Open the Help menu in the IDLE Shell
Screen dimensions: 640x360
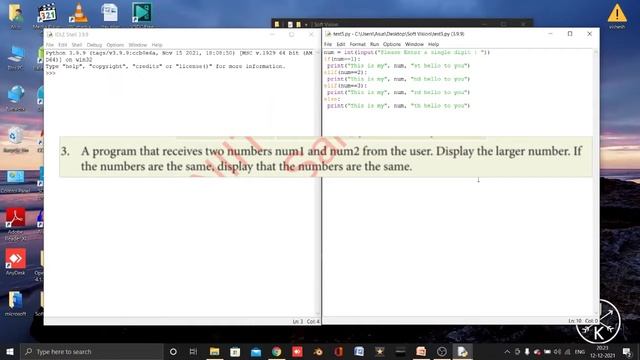point(157,45)
